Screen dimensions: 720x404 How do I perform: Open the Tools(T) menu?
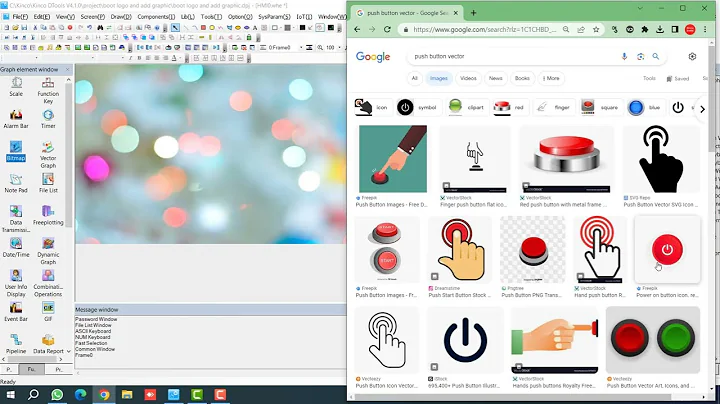click(x=211, y=17)
